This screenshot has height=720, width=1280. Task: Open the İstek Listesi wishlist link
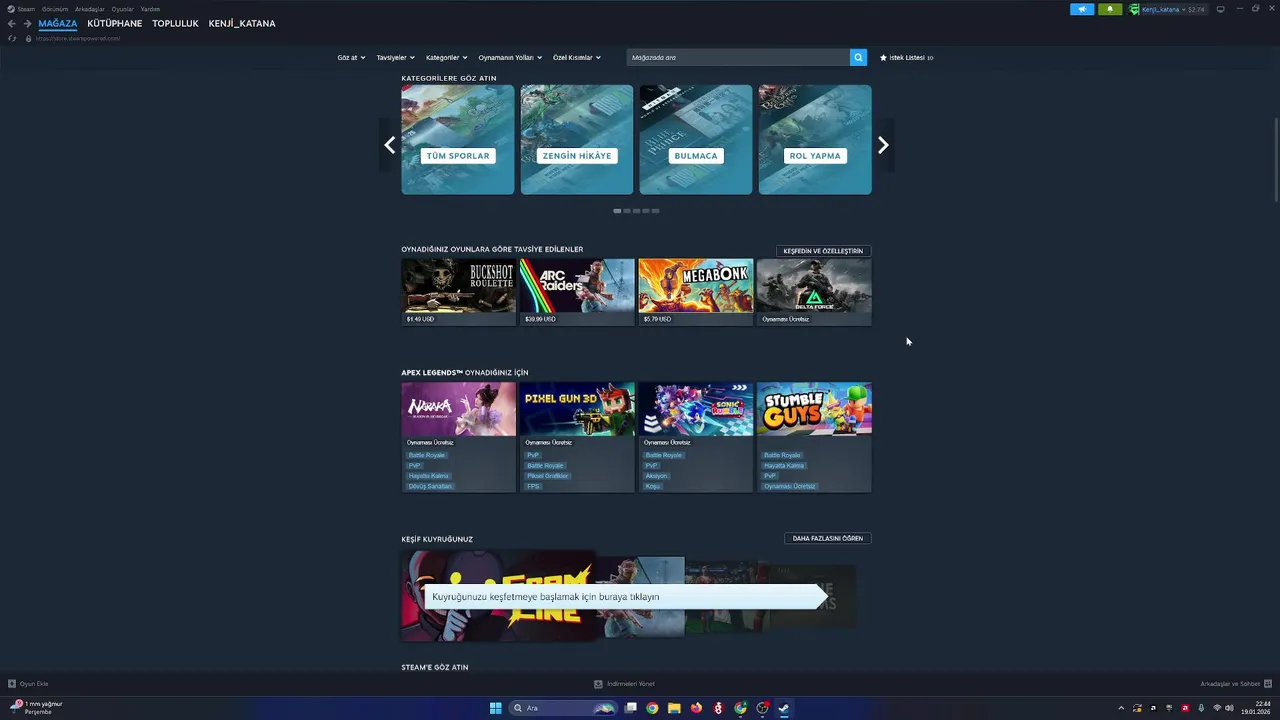tap(906, 57)
